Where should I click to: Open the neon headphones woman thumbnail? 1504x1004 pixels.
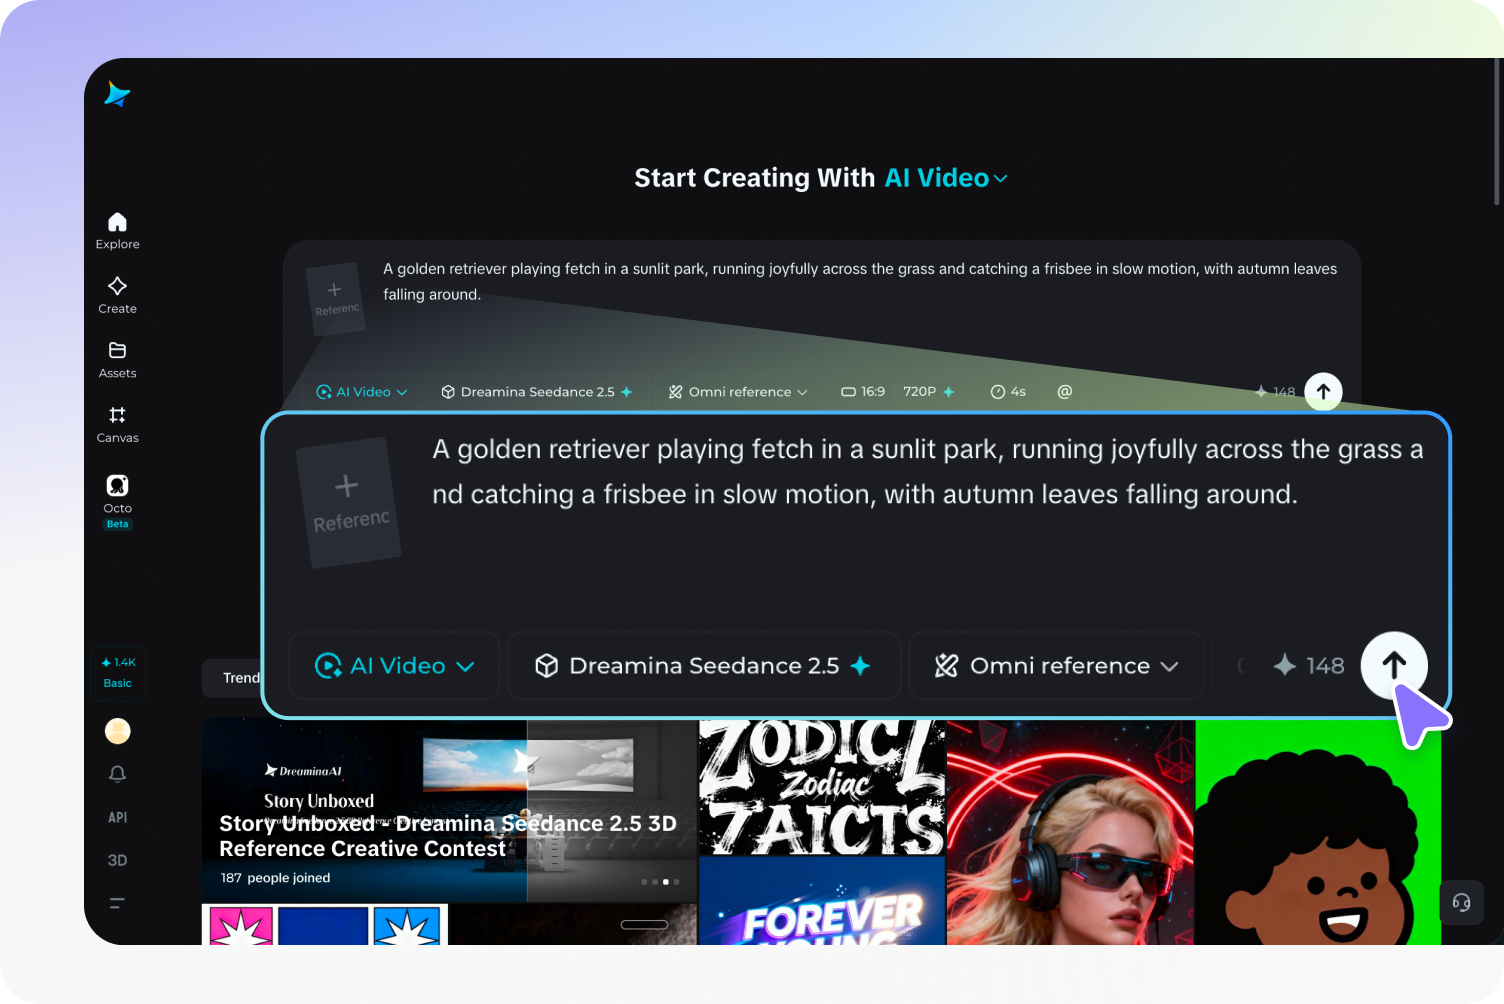click(x=1071, y=832)
